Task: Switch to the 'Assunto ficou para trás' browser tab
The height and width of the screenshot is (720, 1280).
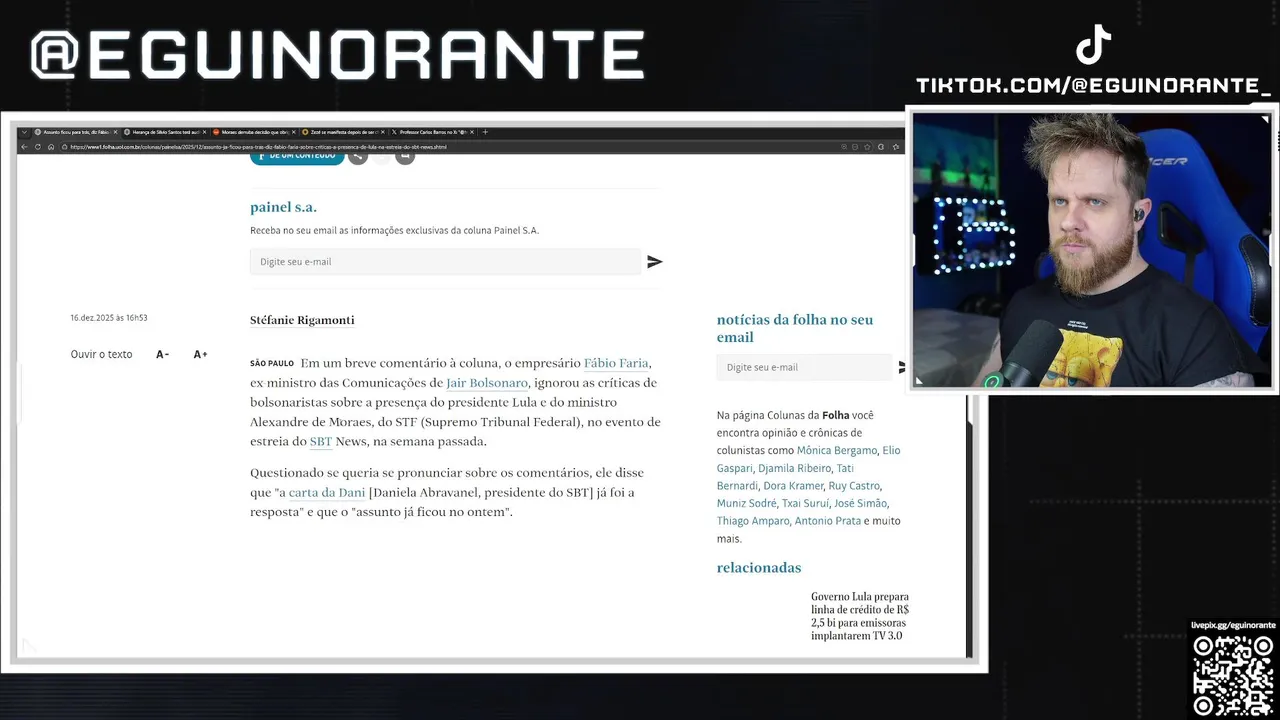Action: (76, 132)
